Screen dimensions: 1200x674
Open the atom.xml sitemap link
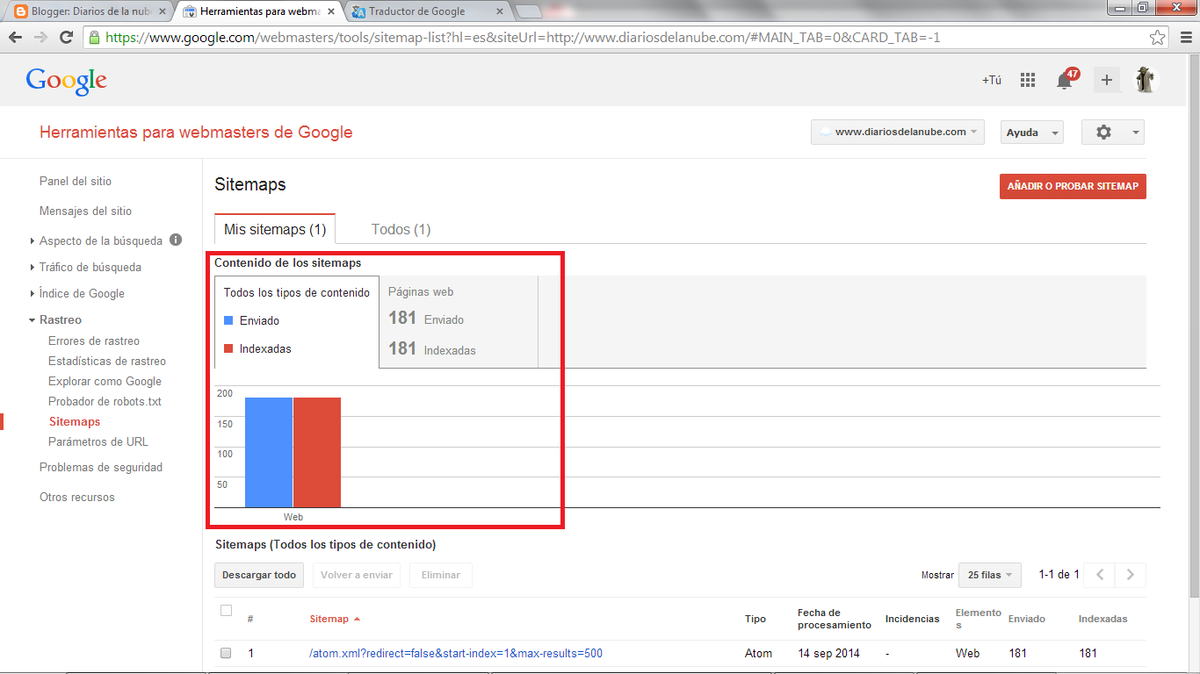[456, 653]
